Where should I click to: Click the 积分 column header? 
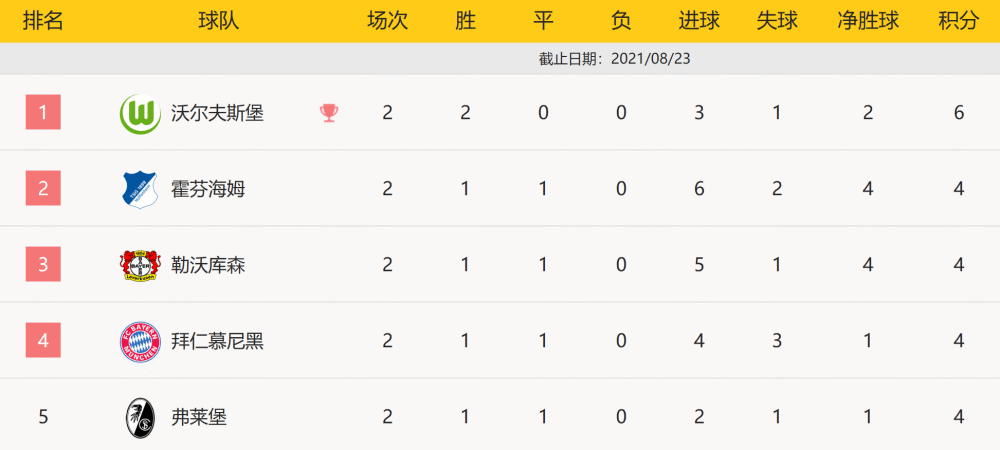(x=959, y=21)
